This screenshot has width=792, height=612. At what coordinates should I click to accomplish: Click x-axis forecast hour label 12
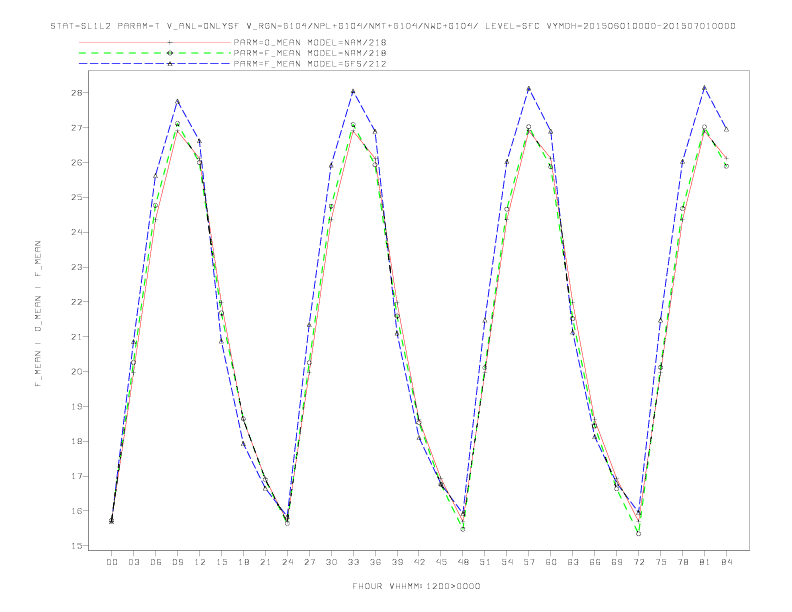point(200,562)
